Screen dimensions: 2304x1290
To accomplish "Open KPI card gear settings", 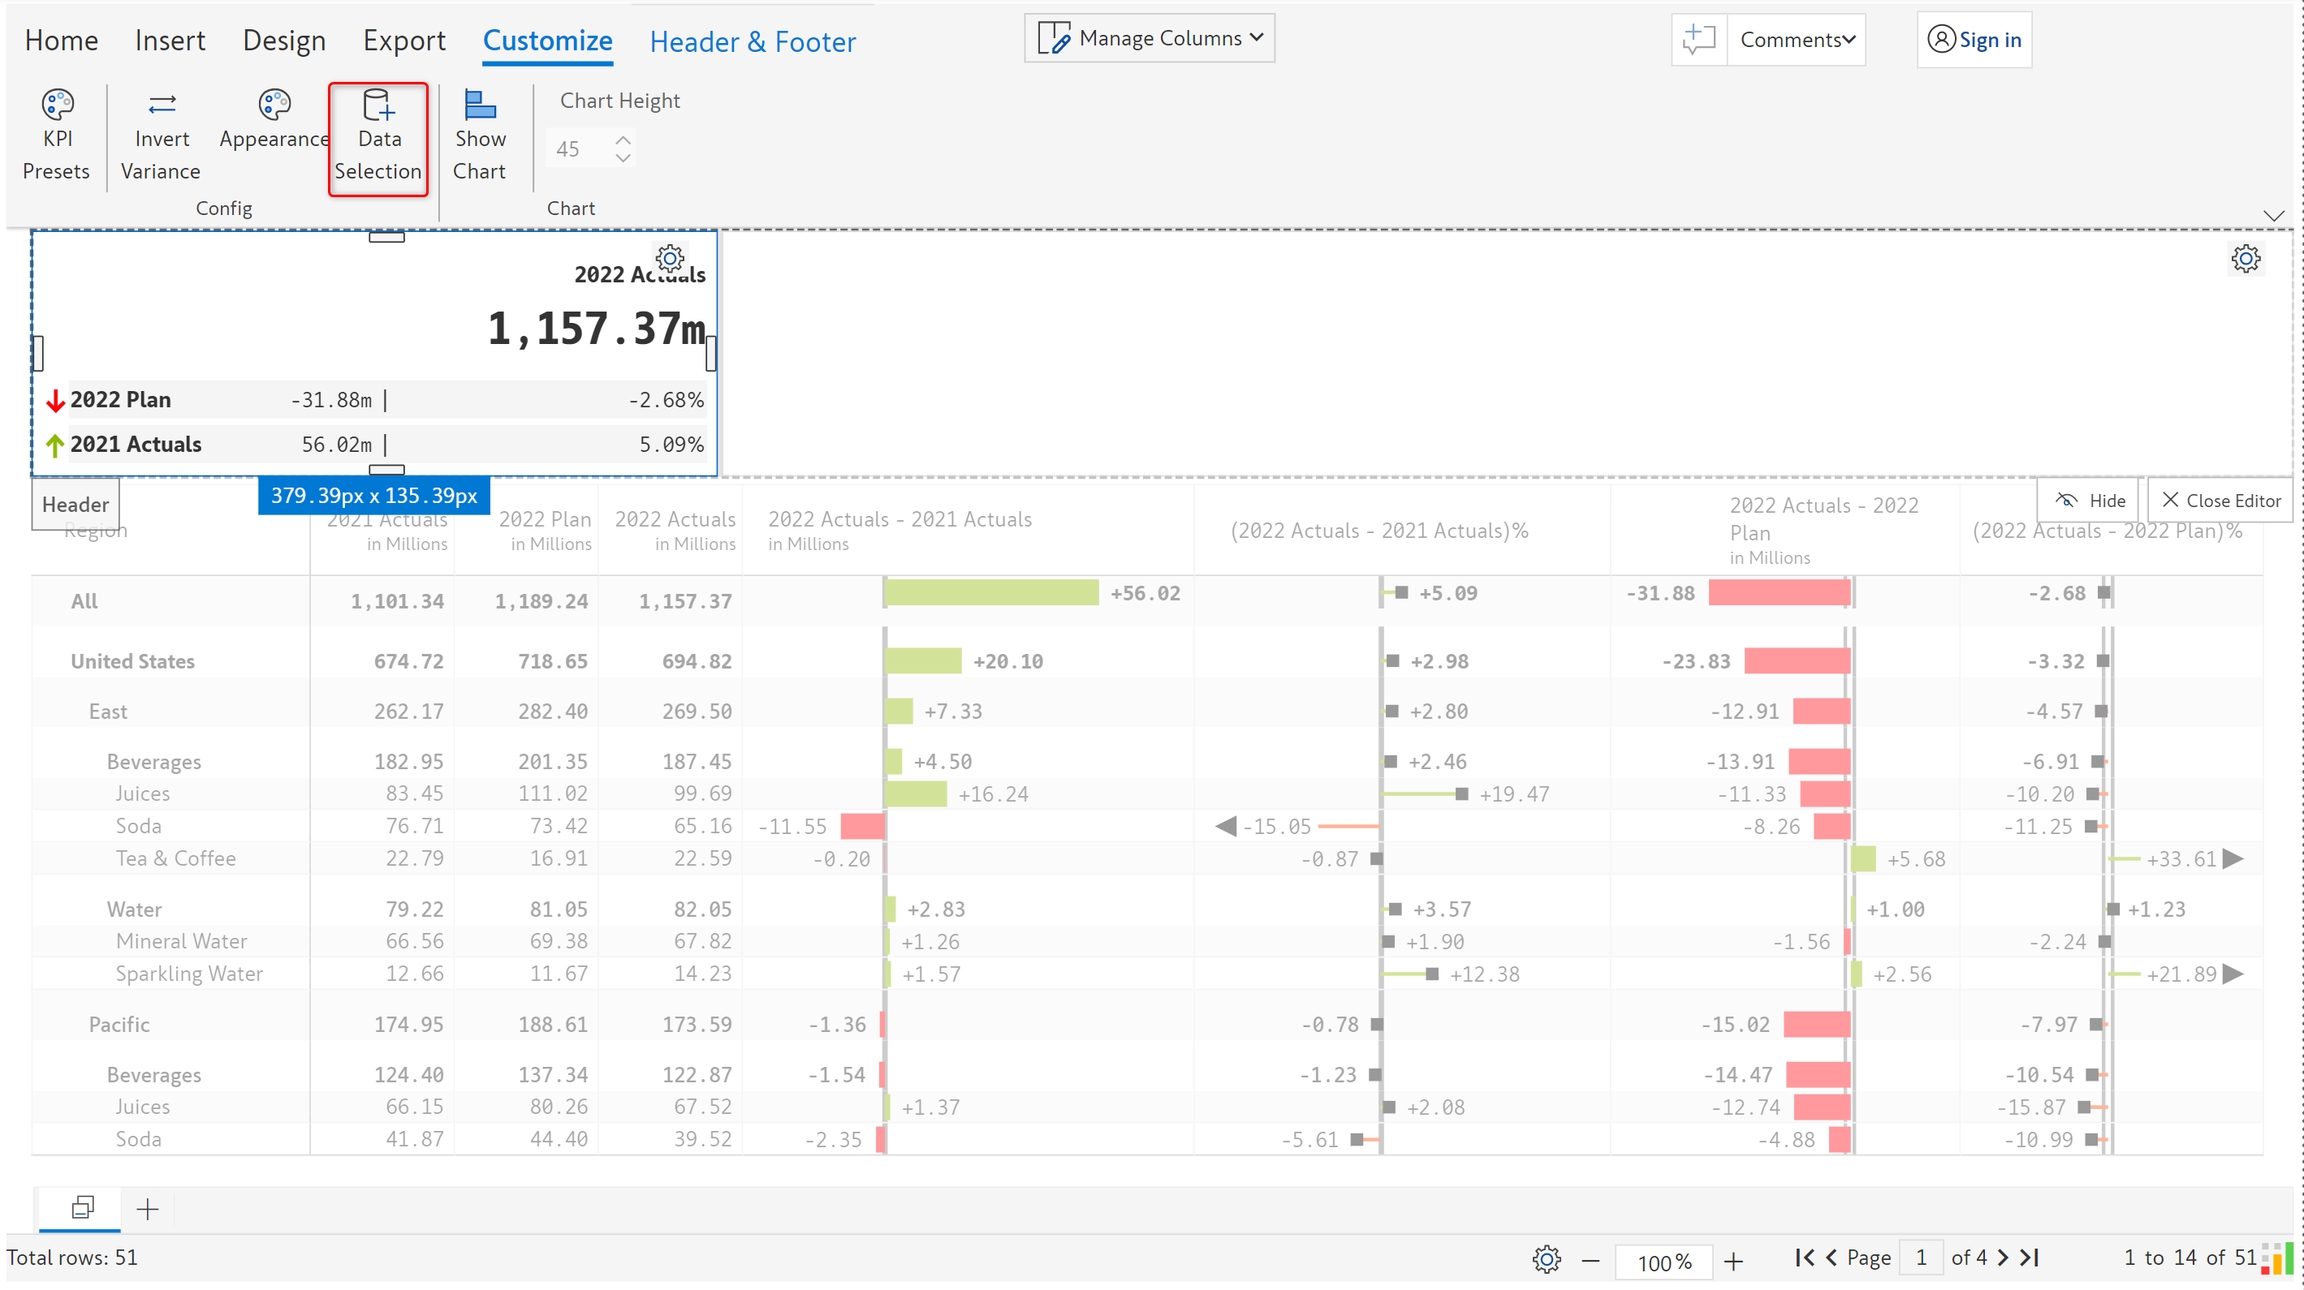I will coord(670,259).
